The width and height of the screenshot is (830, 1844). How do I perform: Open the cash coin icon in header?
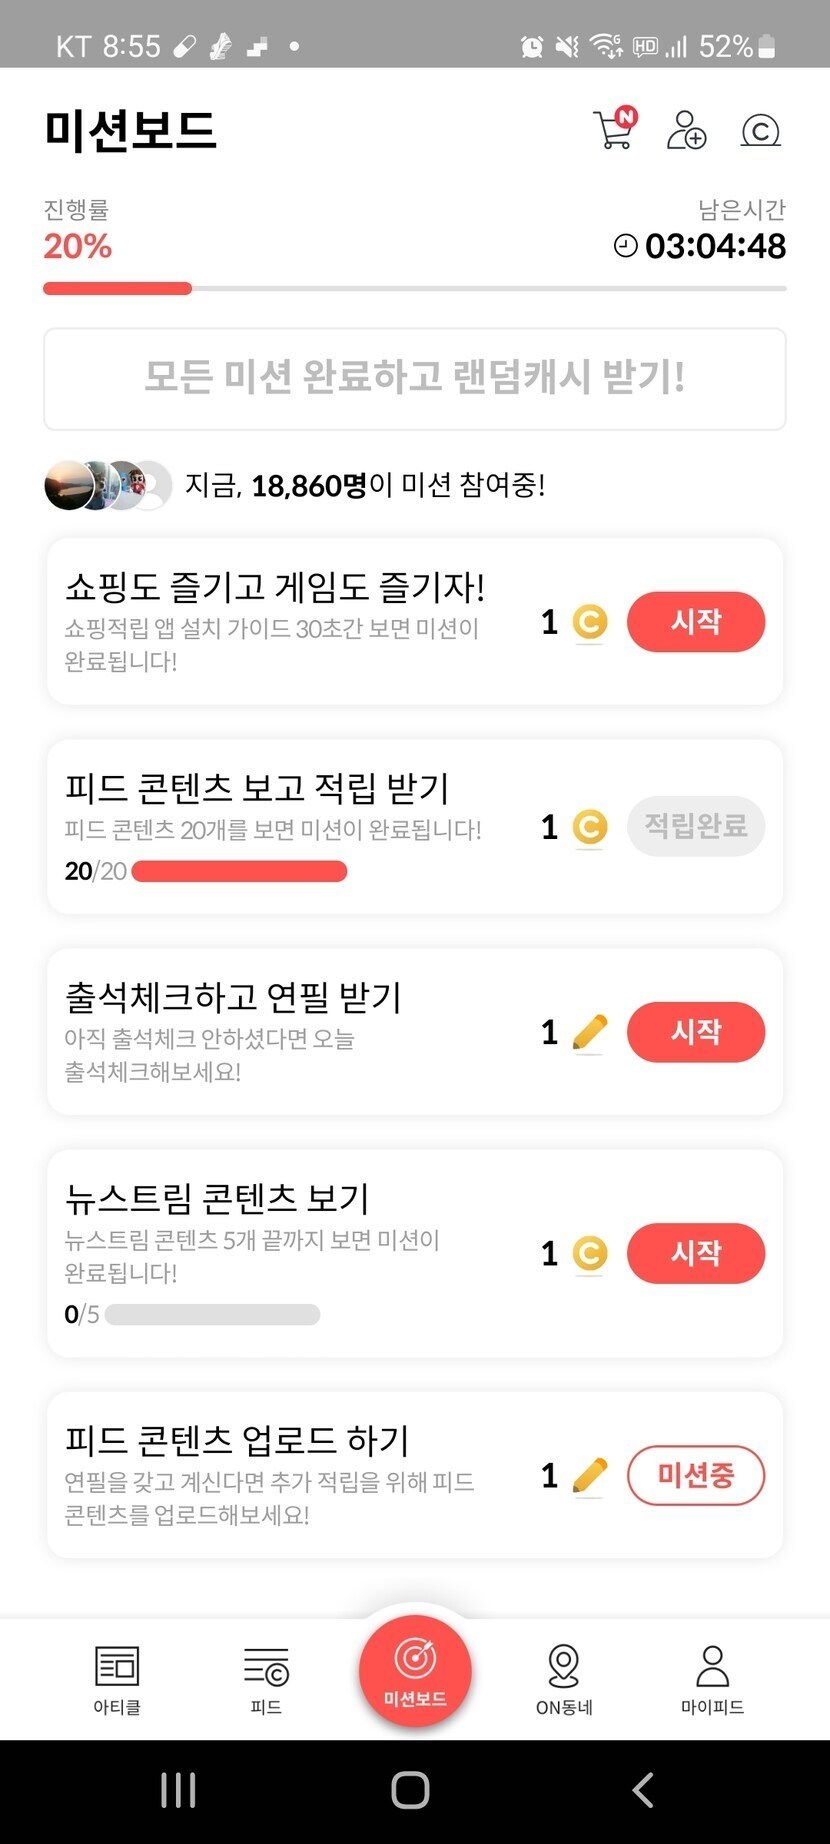pos(760,130)
